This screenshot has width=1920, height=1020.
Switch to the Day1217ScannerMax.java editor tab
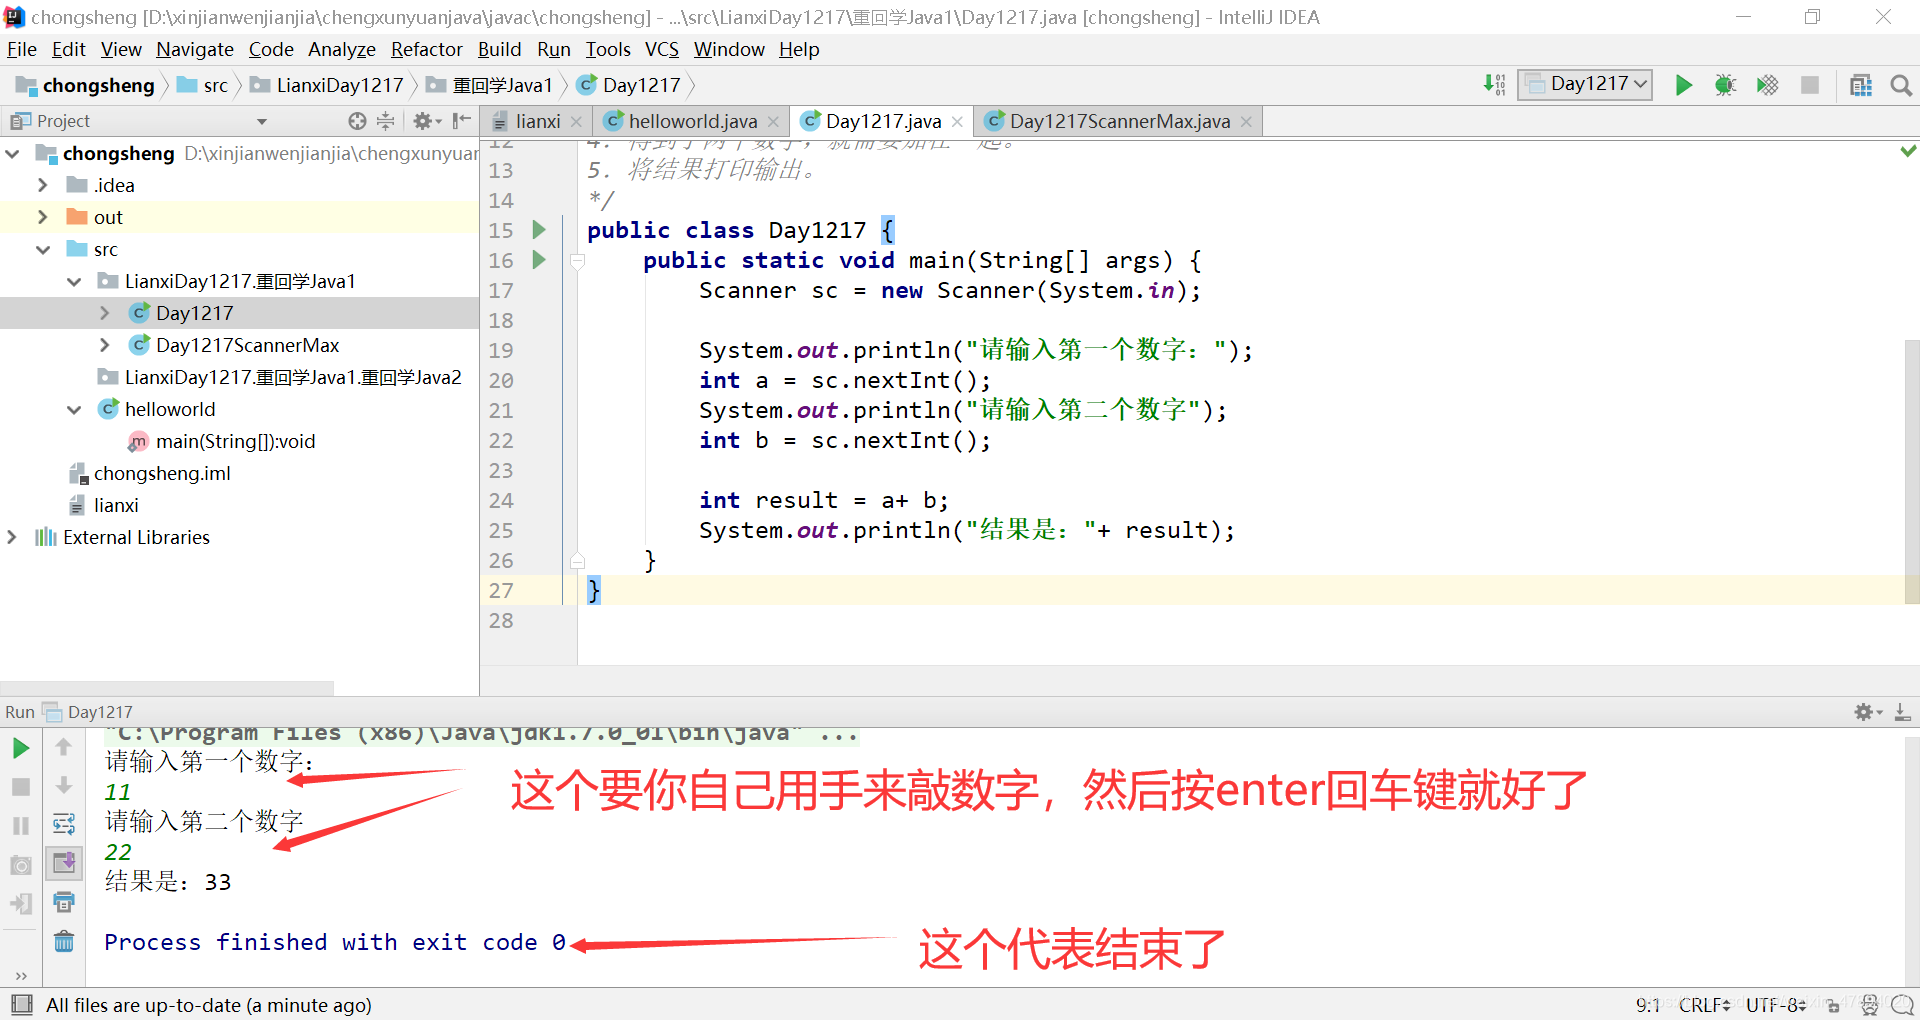coord(1119,121)
